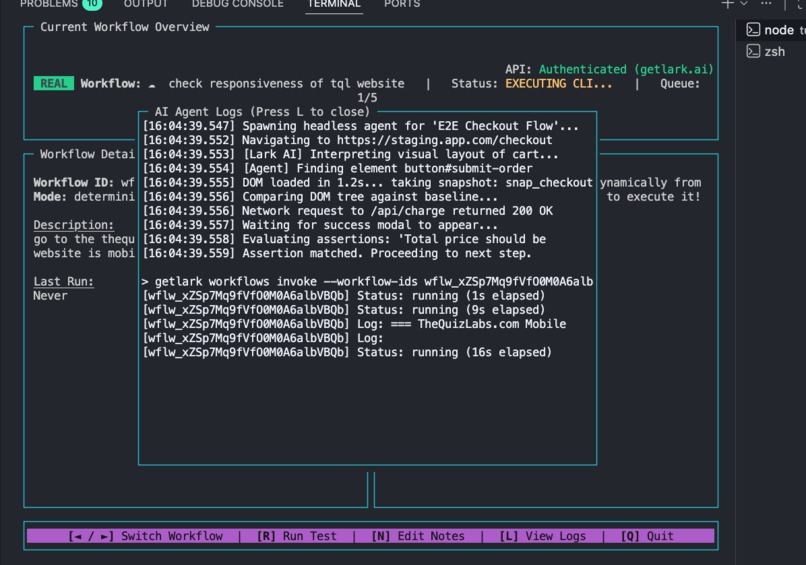Click the 'Interpreting visual layout of cart' log line
The width and height of the screenshot is (806, 565).
click(x=351, y=154)
